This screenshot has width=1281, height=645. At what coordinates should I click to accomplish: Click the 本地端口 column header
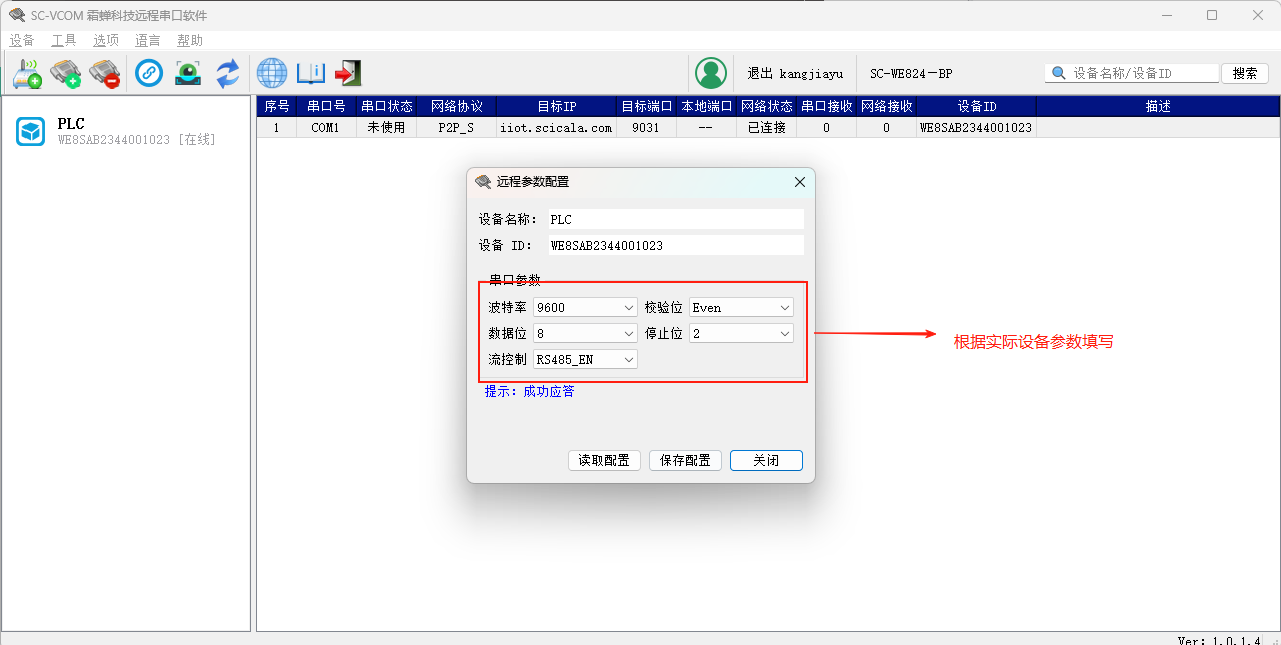tap(706, 107)
